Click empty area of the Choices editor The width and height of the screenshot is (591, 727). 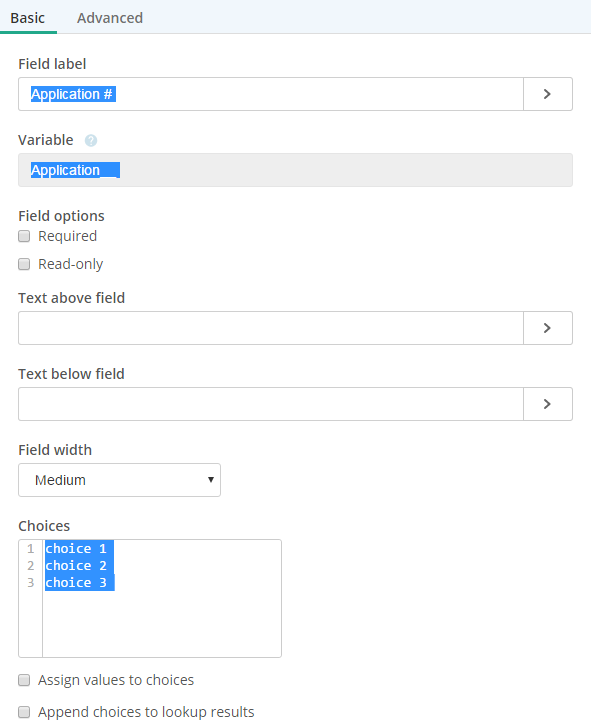click(161, 624)
